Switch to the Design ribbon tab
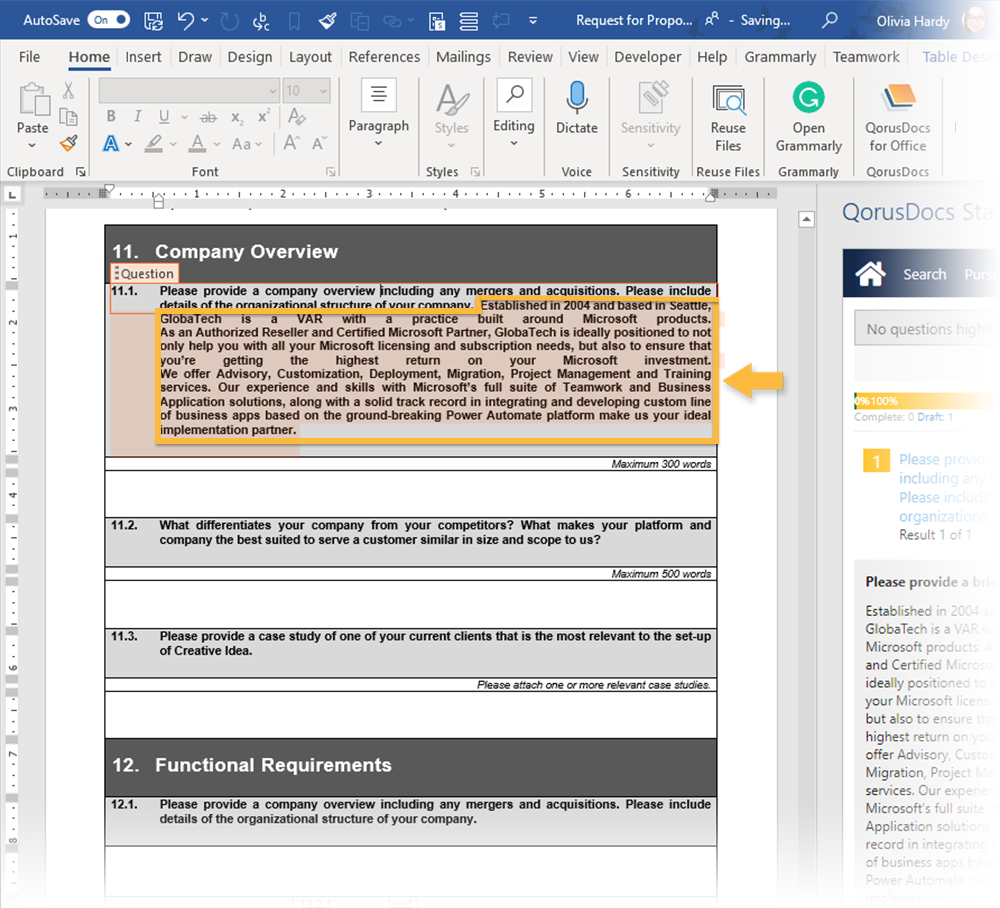 (x=249, y=57)
